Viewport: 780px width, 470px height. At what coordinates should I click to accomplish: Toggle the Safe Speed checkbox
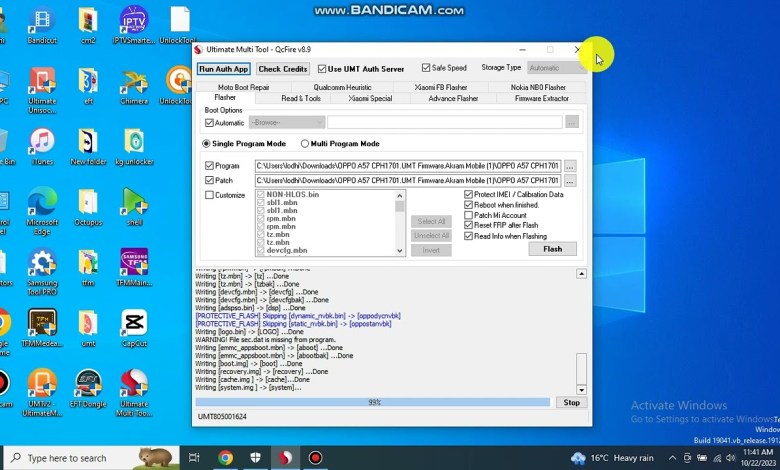[426, 68]
